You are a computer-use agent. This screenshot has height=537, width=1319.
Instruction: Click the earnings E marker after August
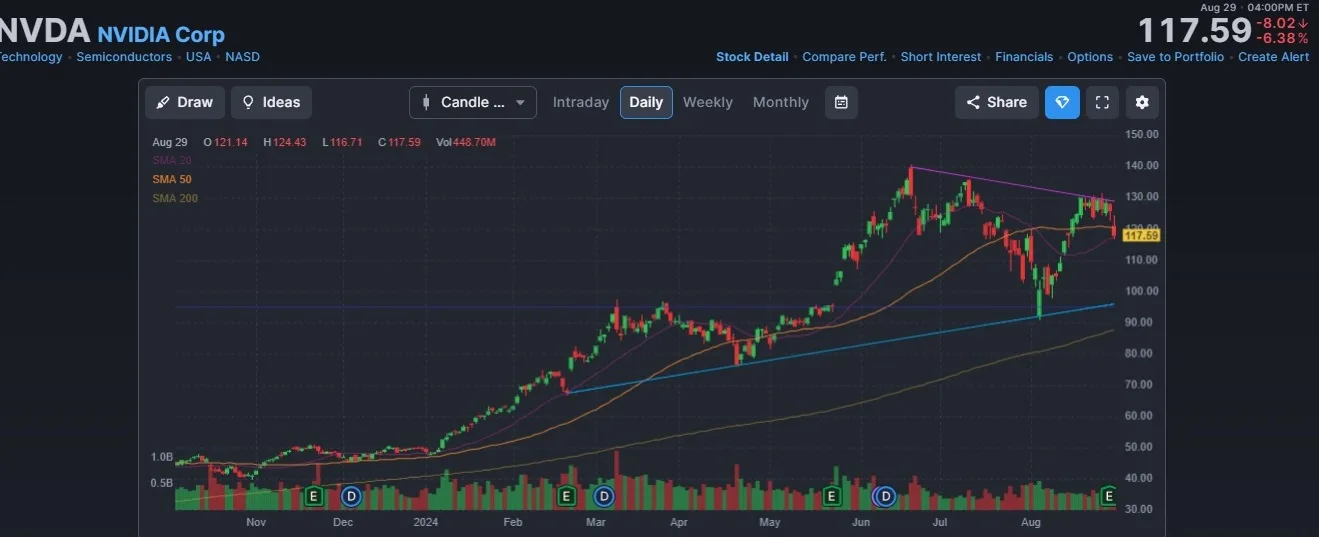[1108, 495]
